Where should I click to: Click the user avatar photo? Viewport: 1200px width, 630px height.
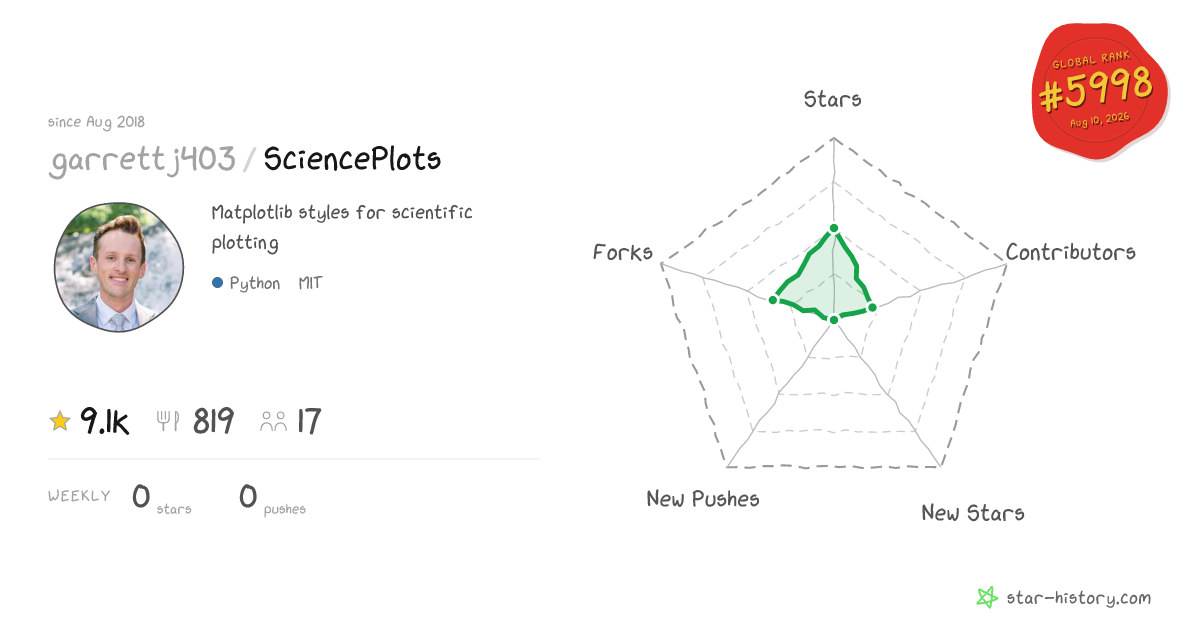point(119,267)
